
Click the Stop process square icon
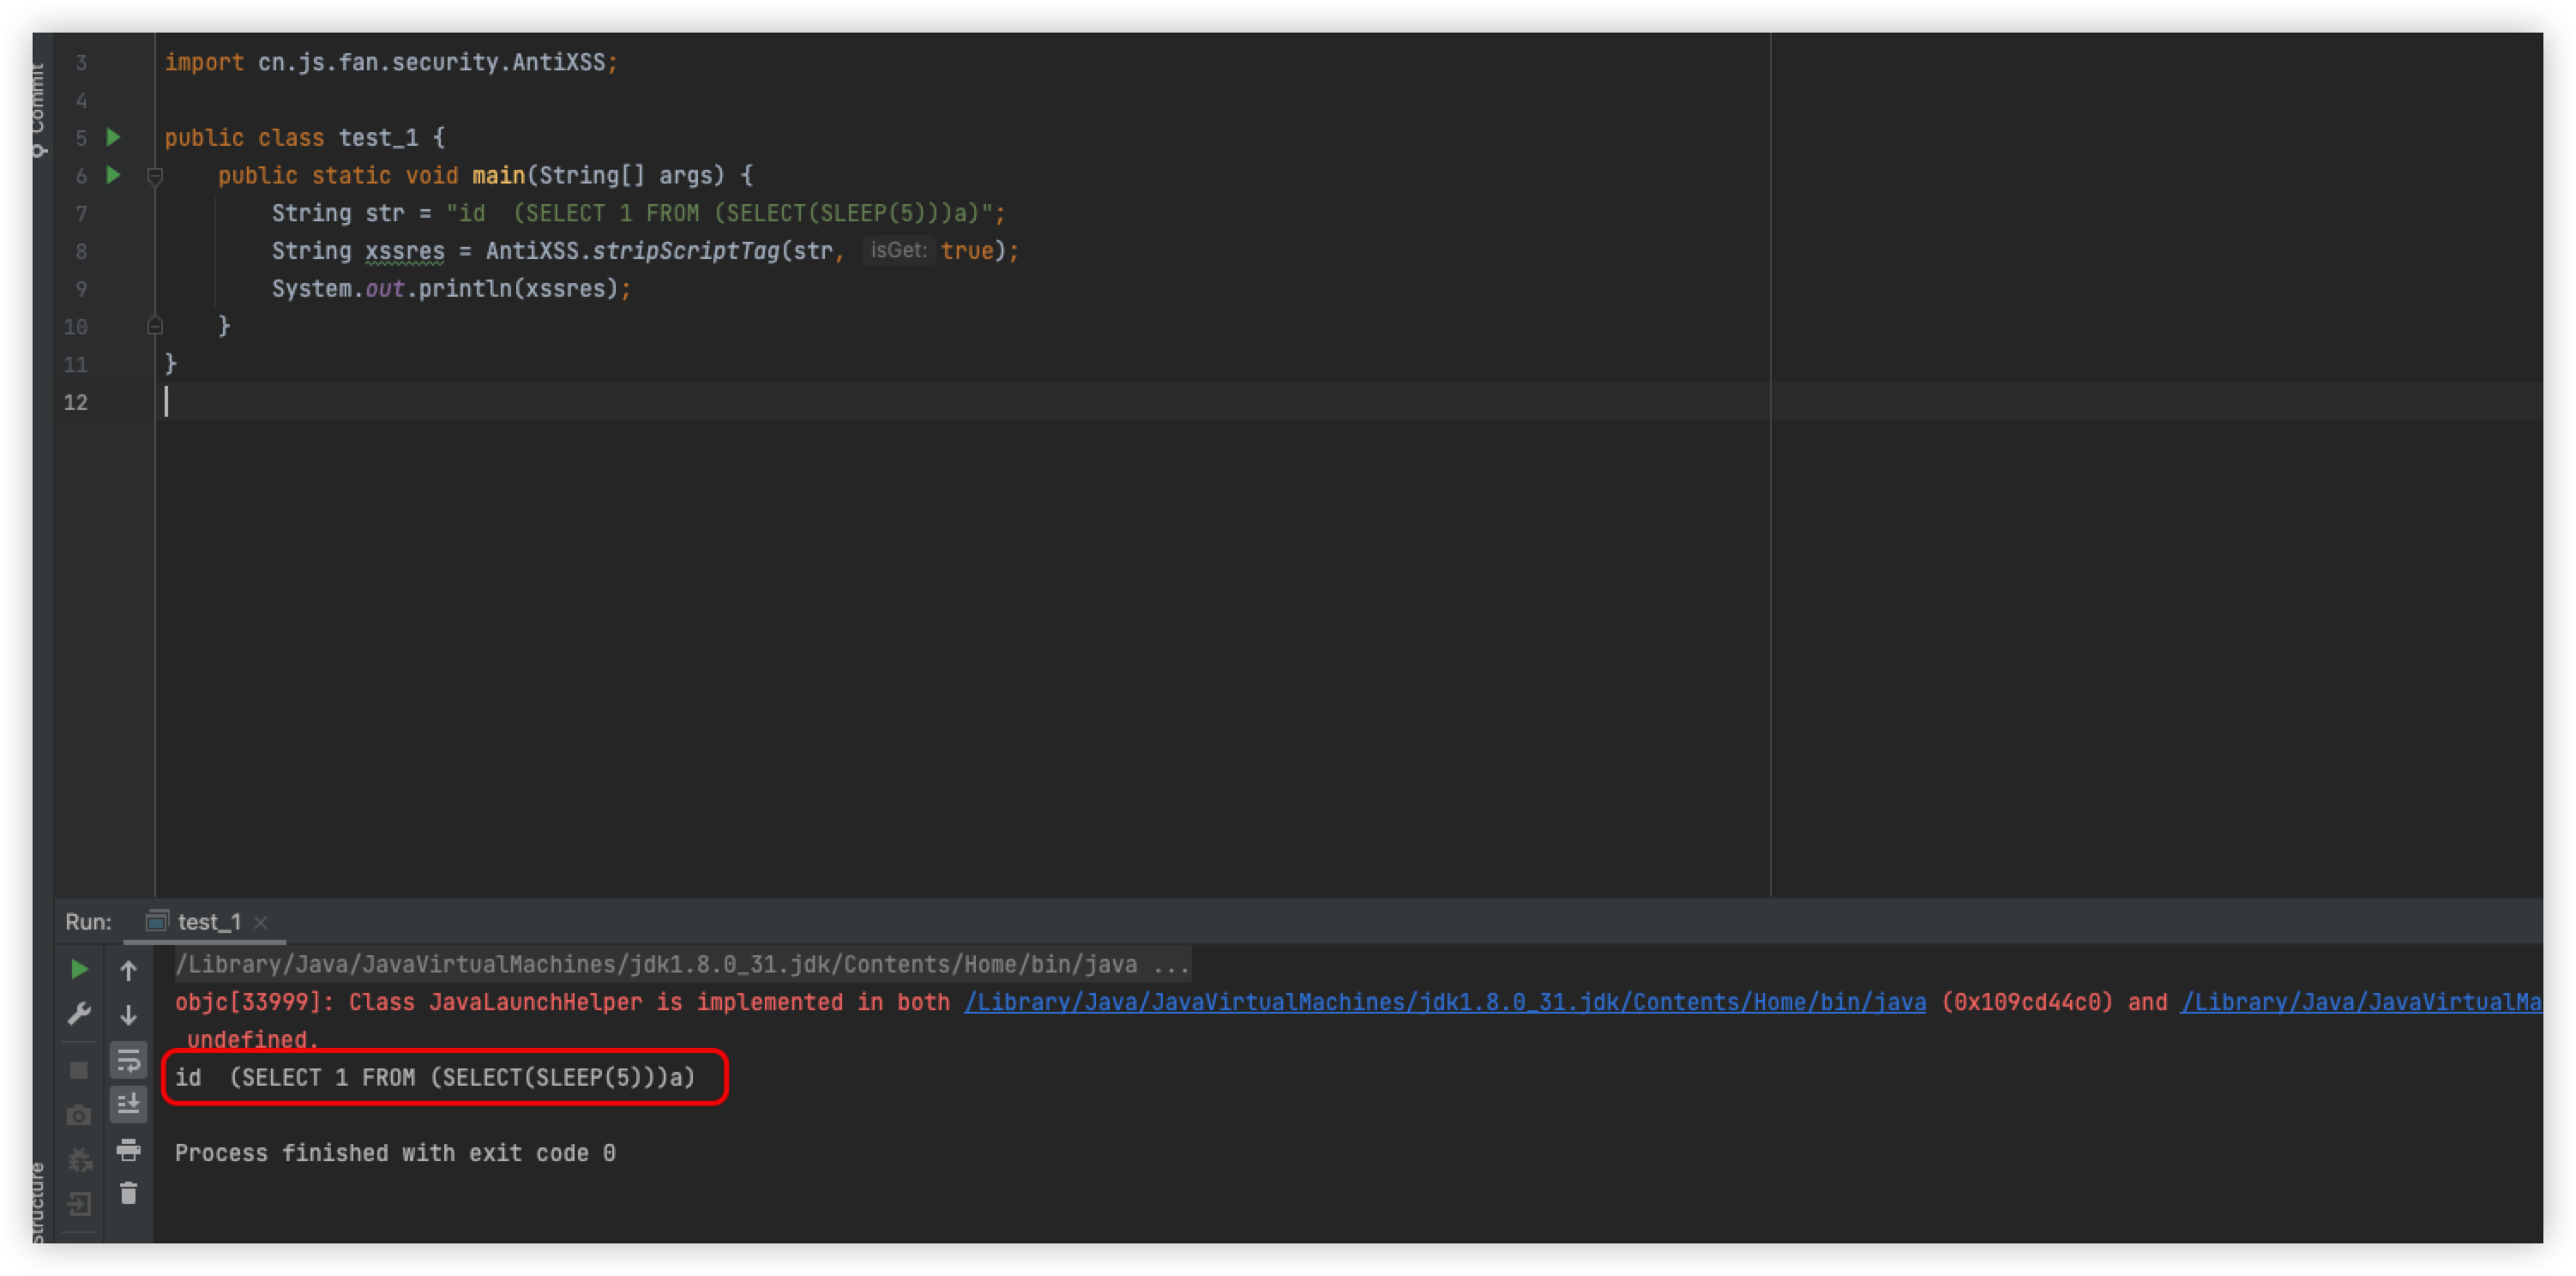[x=79, y=1070]
